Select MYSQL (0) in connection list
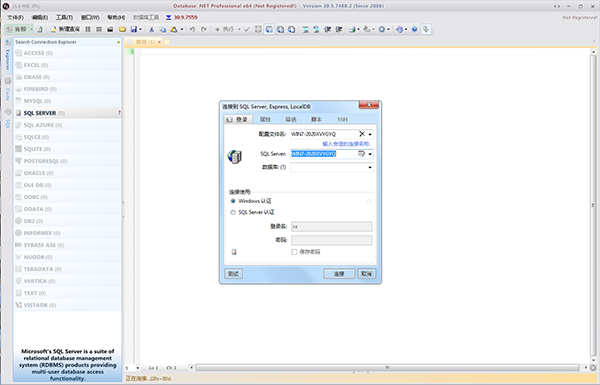This screenshot has height=385, width=600. coord(67,101)
